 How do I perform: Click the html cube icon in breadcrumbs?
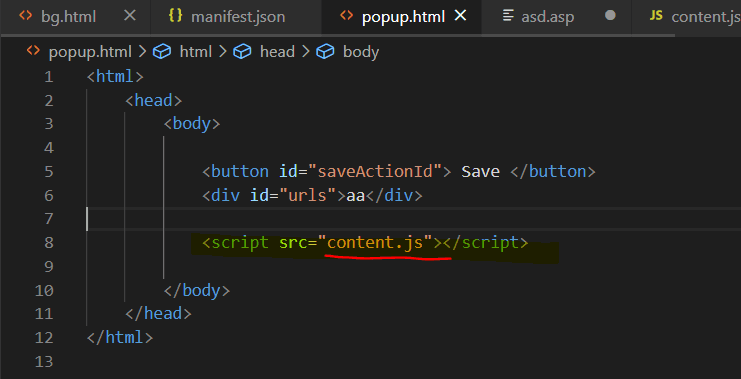click(x=162, y=52)
